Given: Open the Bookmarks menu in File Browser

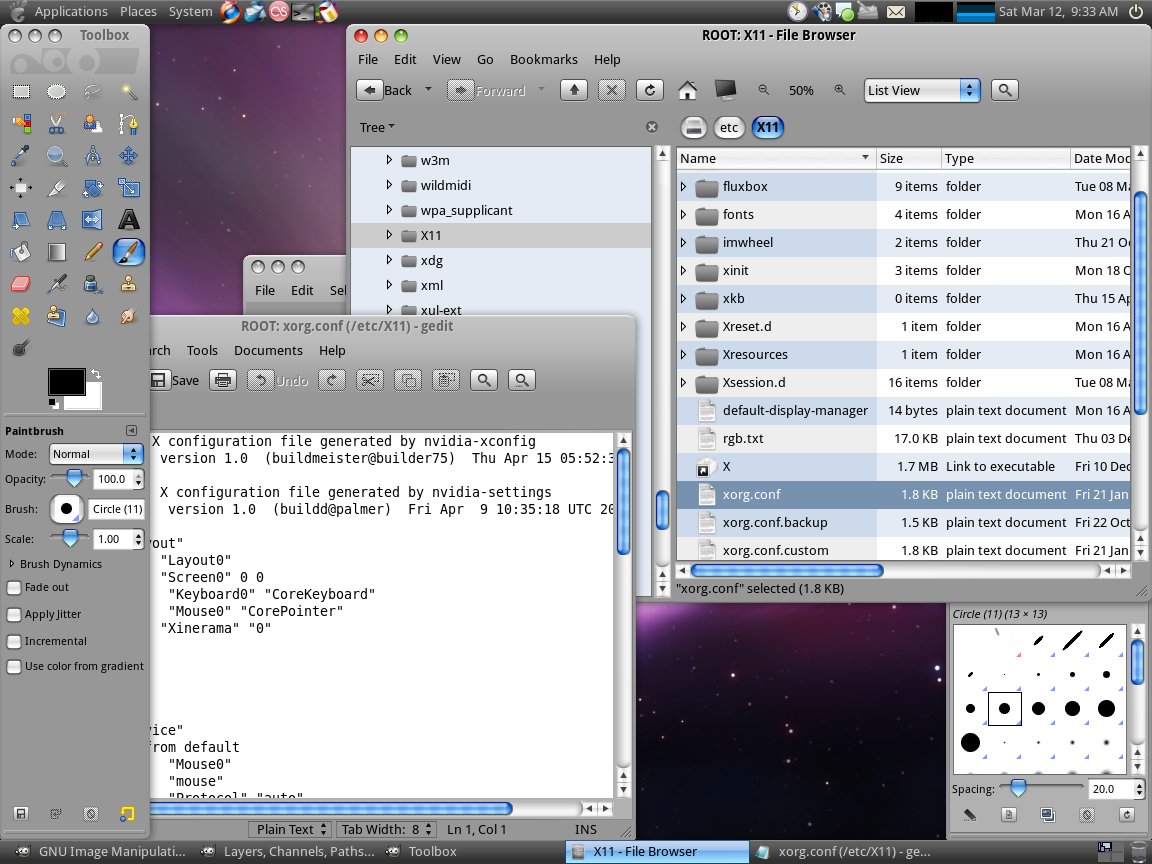Looking at the screenshot, I should point(544,60).
